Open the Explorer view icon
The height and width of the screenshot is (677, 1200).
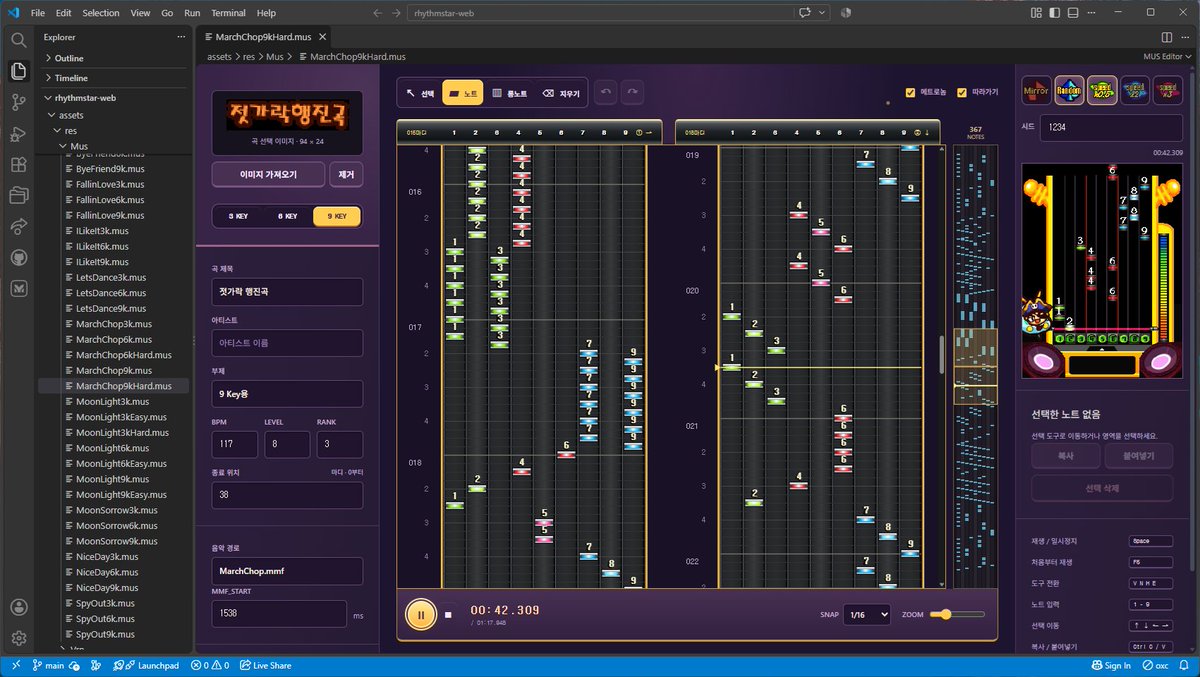[x=18, y=71]
